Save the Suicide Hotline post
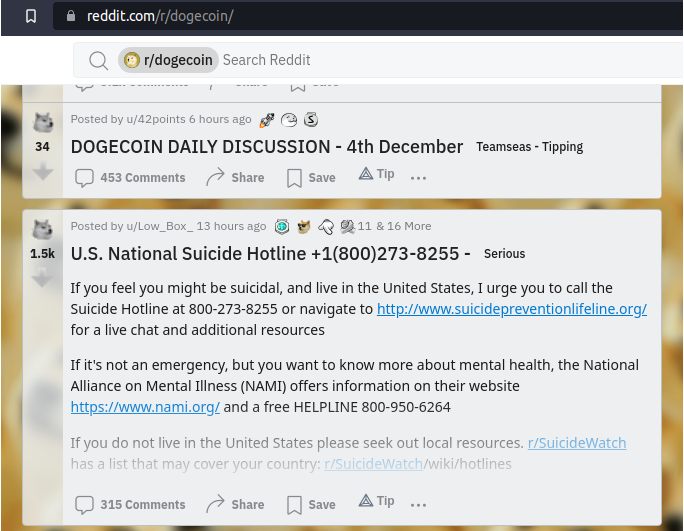The height and width of the screenshot is (531, 684). [311, 504]
